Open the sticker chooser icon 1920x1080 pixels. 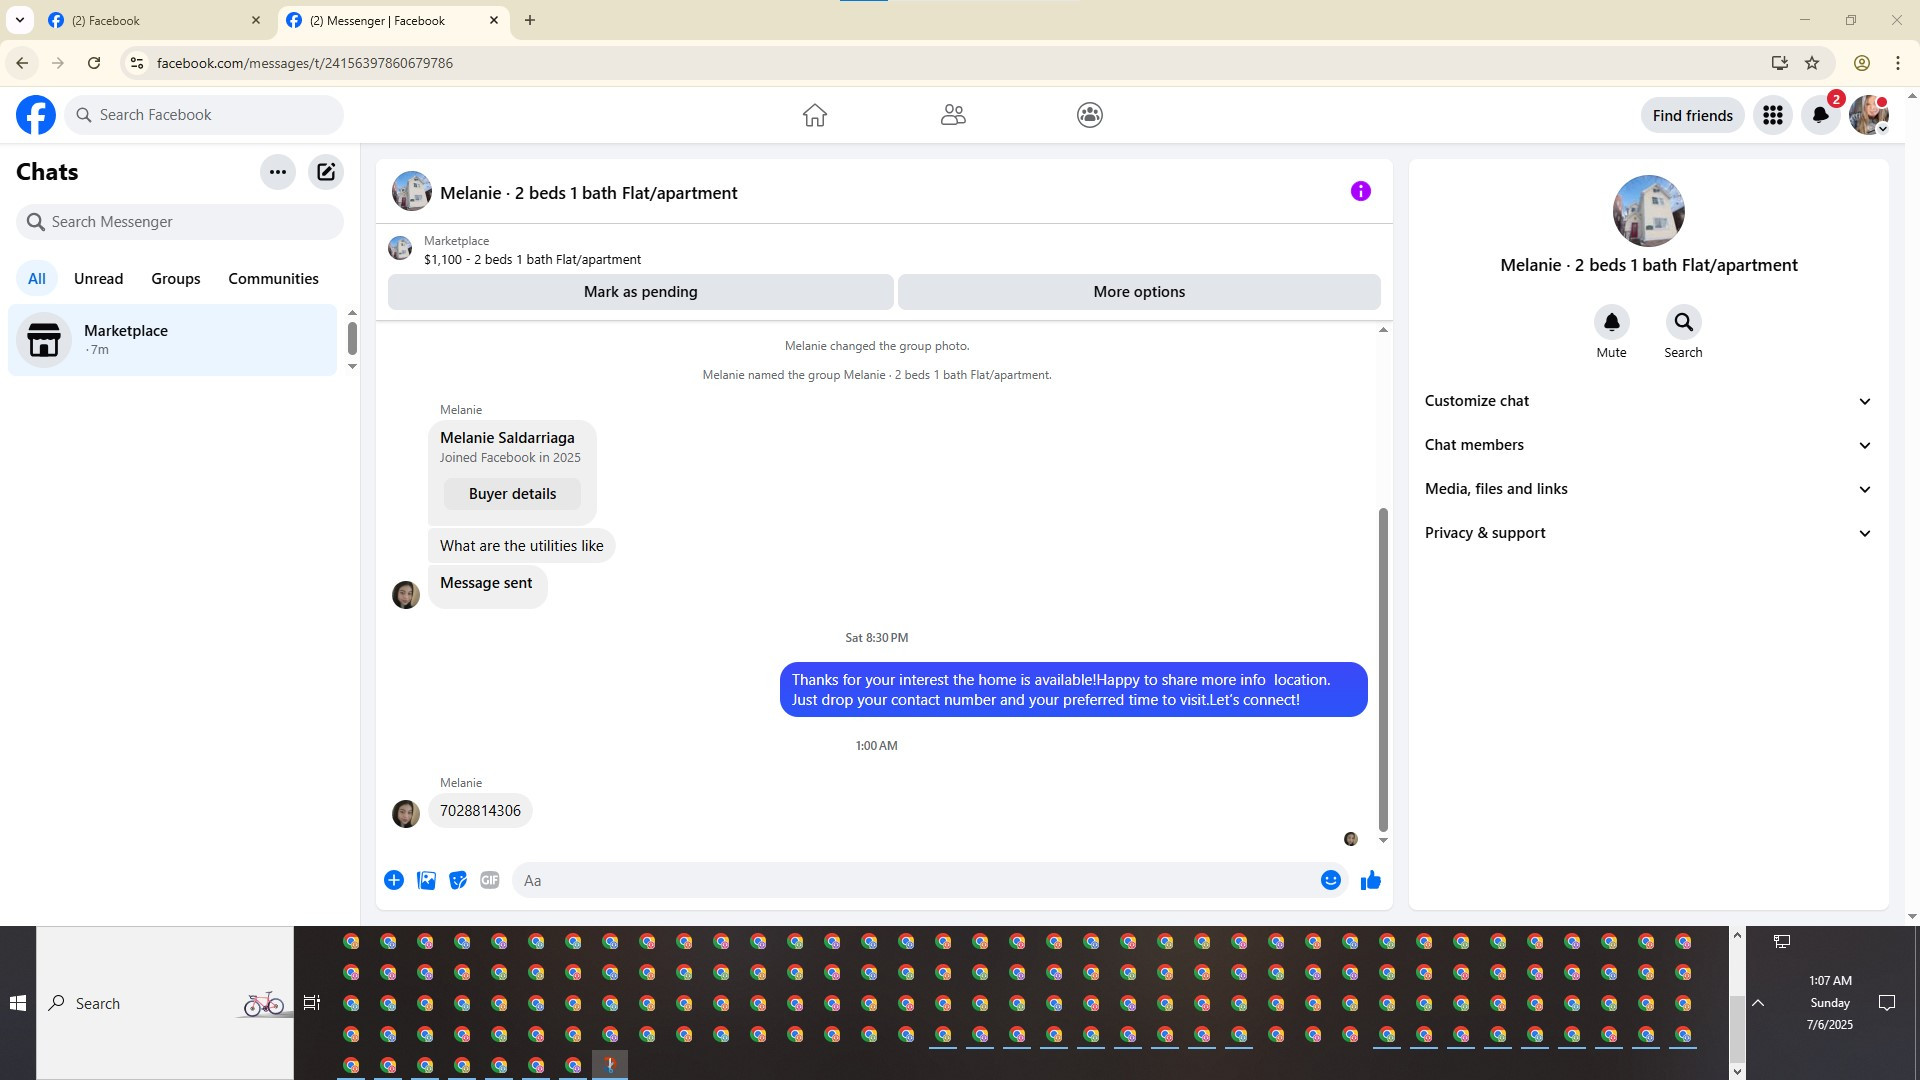[458, 880]
